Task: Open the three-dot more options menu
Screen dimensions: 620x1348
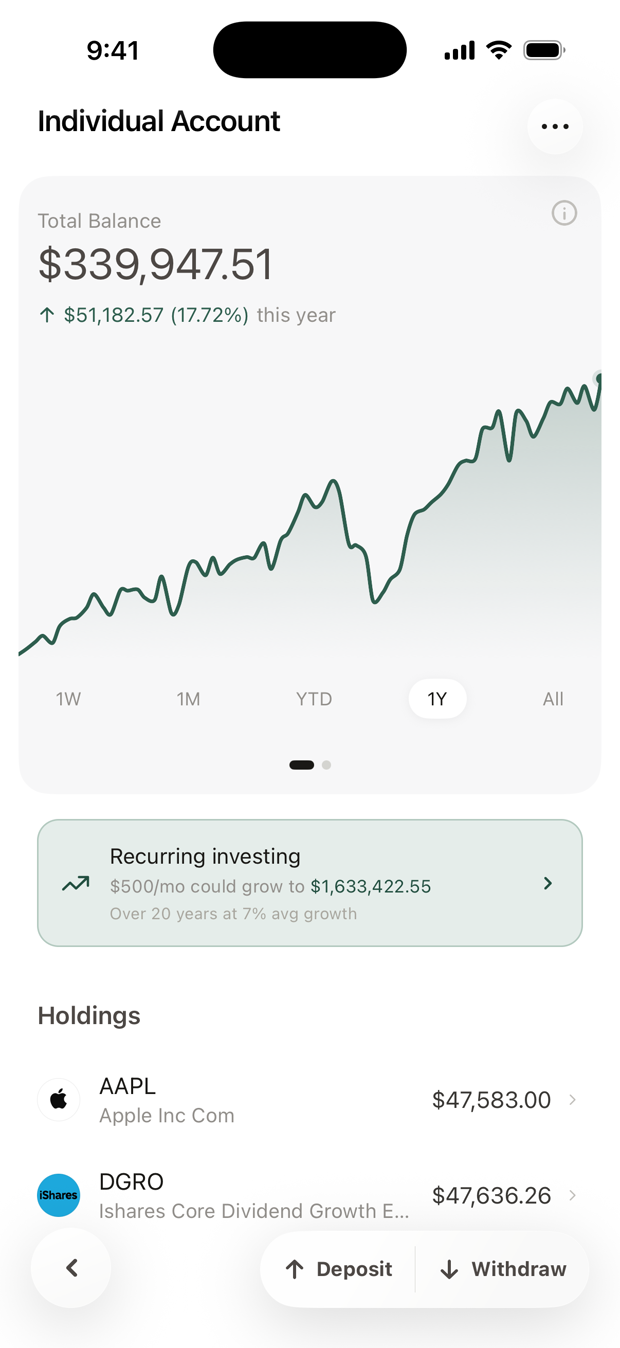Action: point(555,127)
